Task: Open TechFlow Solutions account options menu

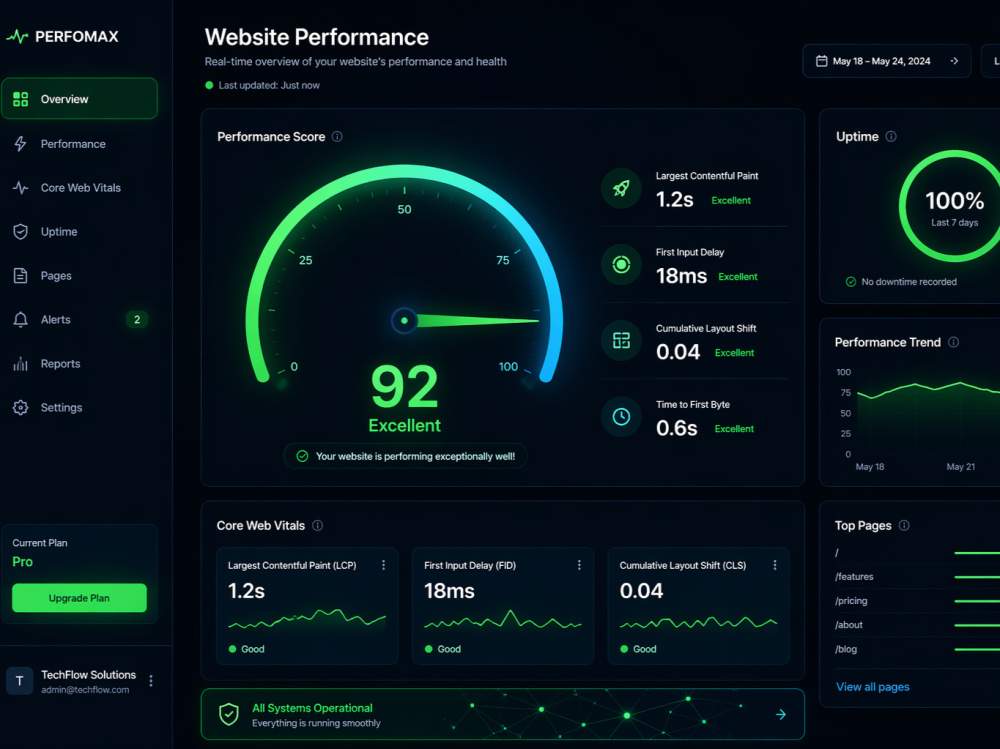Action: (x=151, y=681)
